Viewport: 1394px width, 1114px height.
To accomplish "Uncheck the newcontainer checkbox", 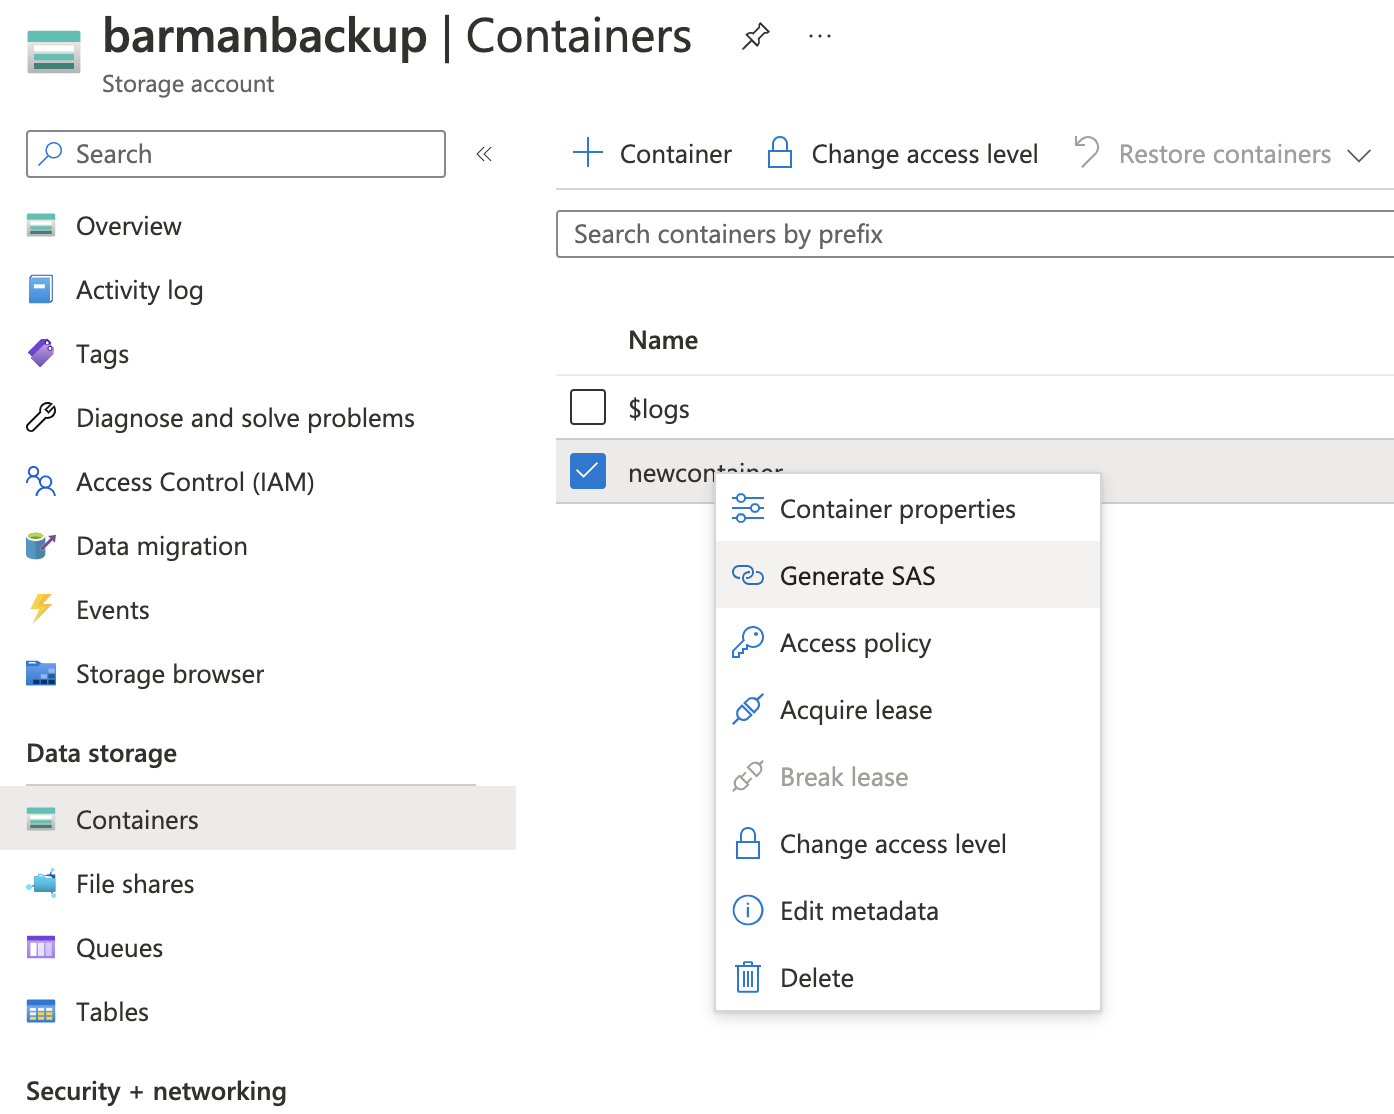I will pyautogui.click(x=588, y=471).
